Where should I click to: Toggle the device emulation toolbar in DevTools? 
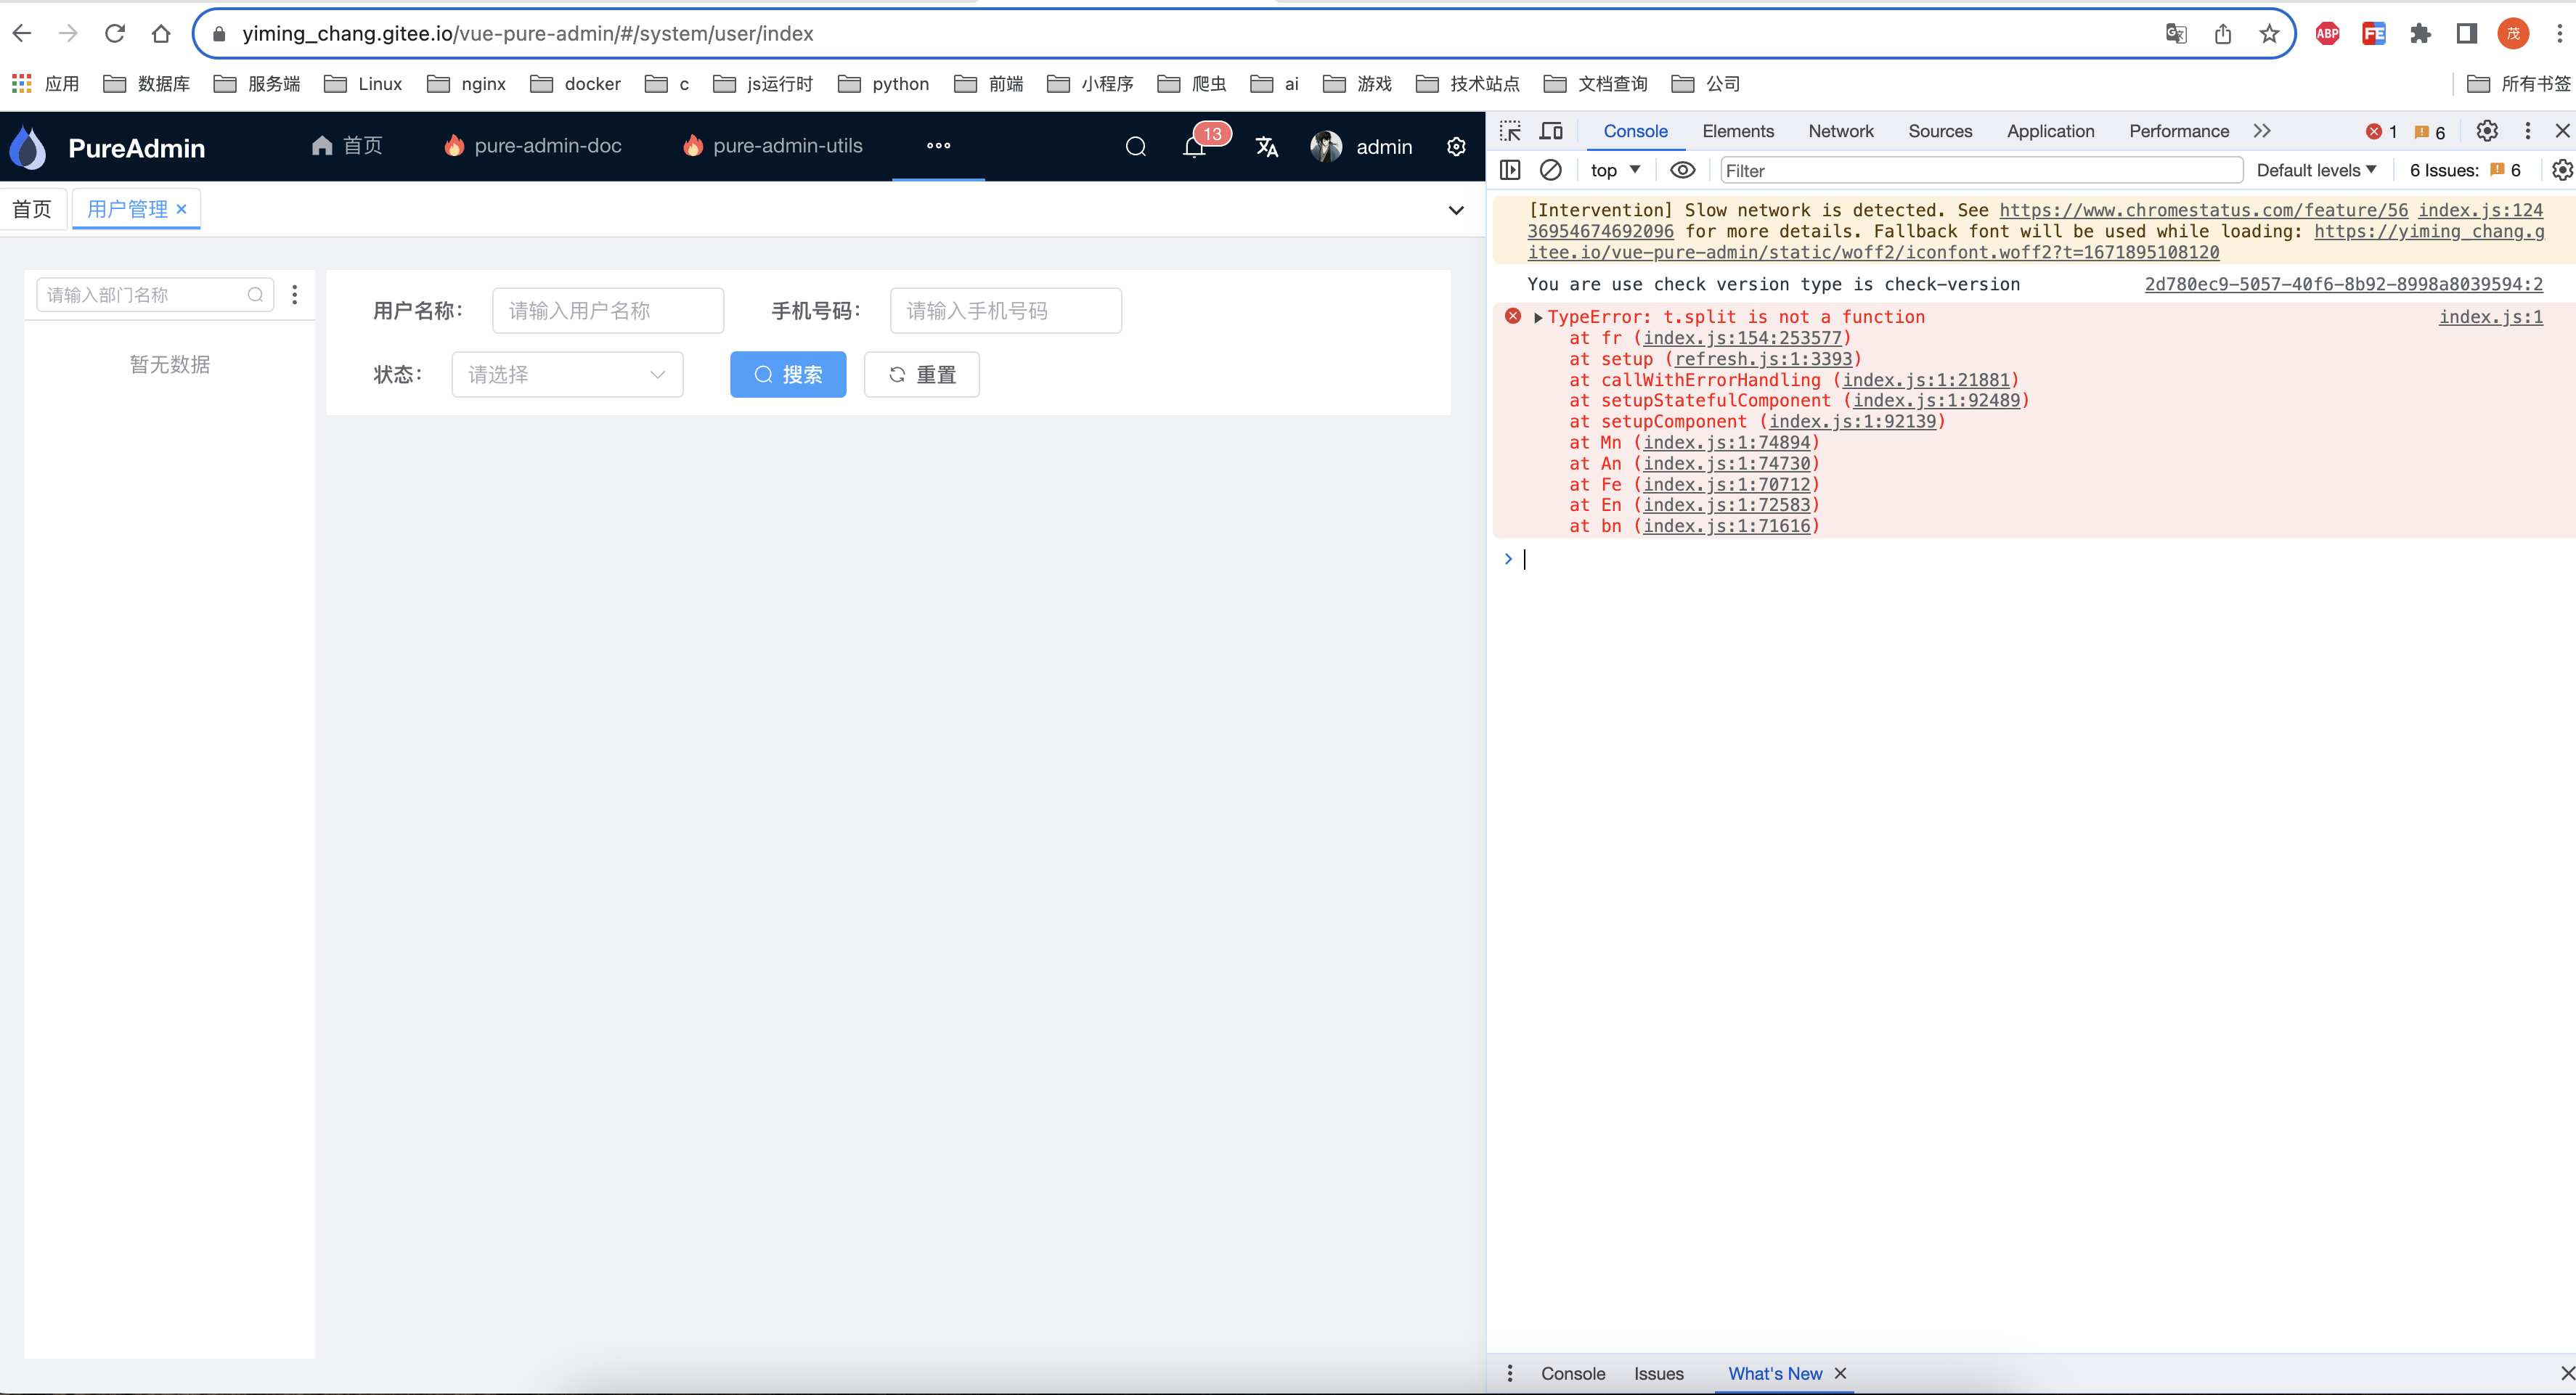click(x=1552, y=131)
